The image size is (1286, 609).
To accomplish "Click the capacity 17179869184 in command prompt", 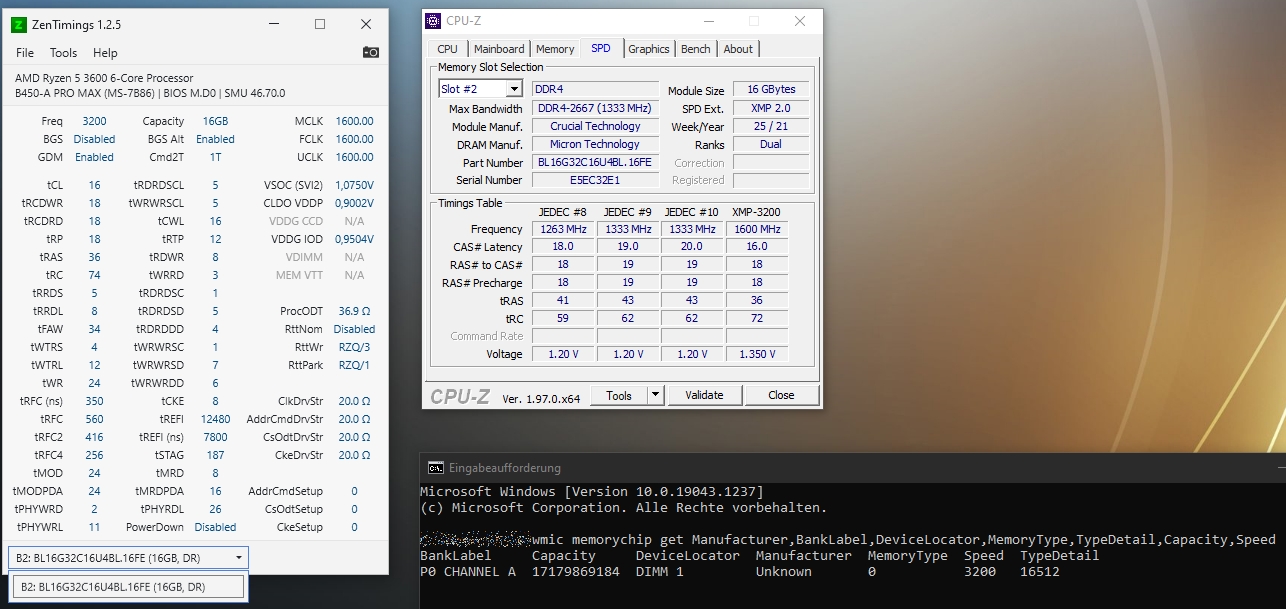I will pos(575,572).
